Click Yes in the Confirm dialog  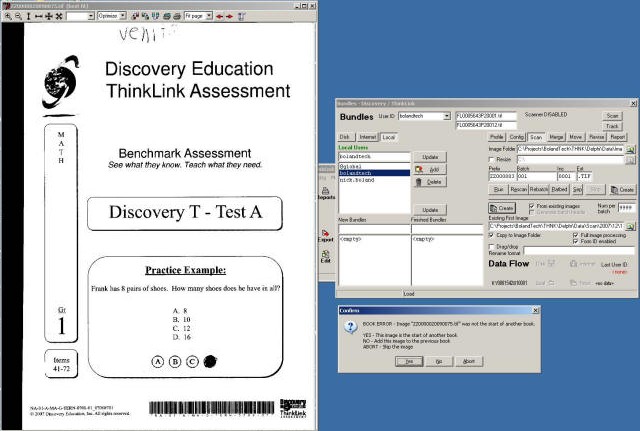click(409, 361)
